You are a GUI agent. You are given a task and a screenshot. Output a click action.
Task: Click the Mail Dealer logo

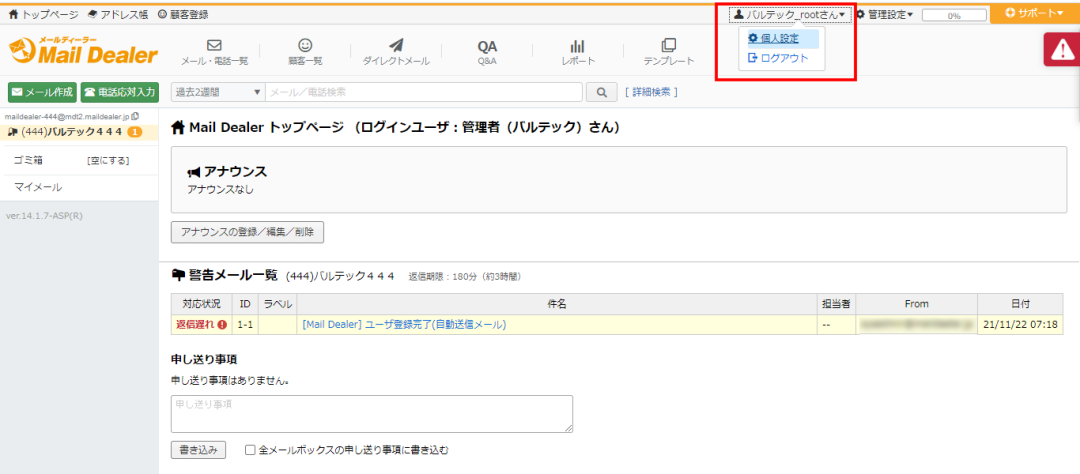pos(83,52)
